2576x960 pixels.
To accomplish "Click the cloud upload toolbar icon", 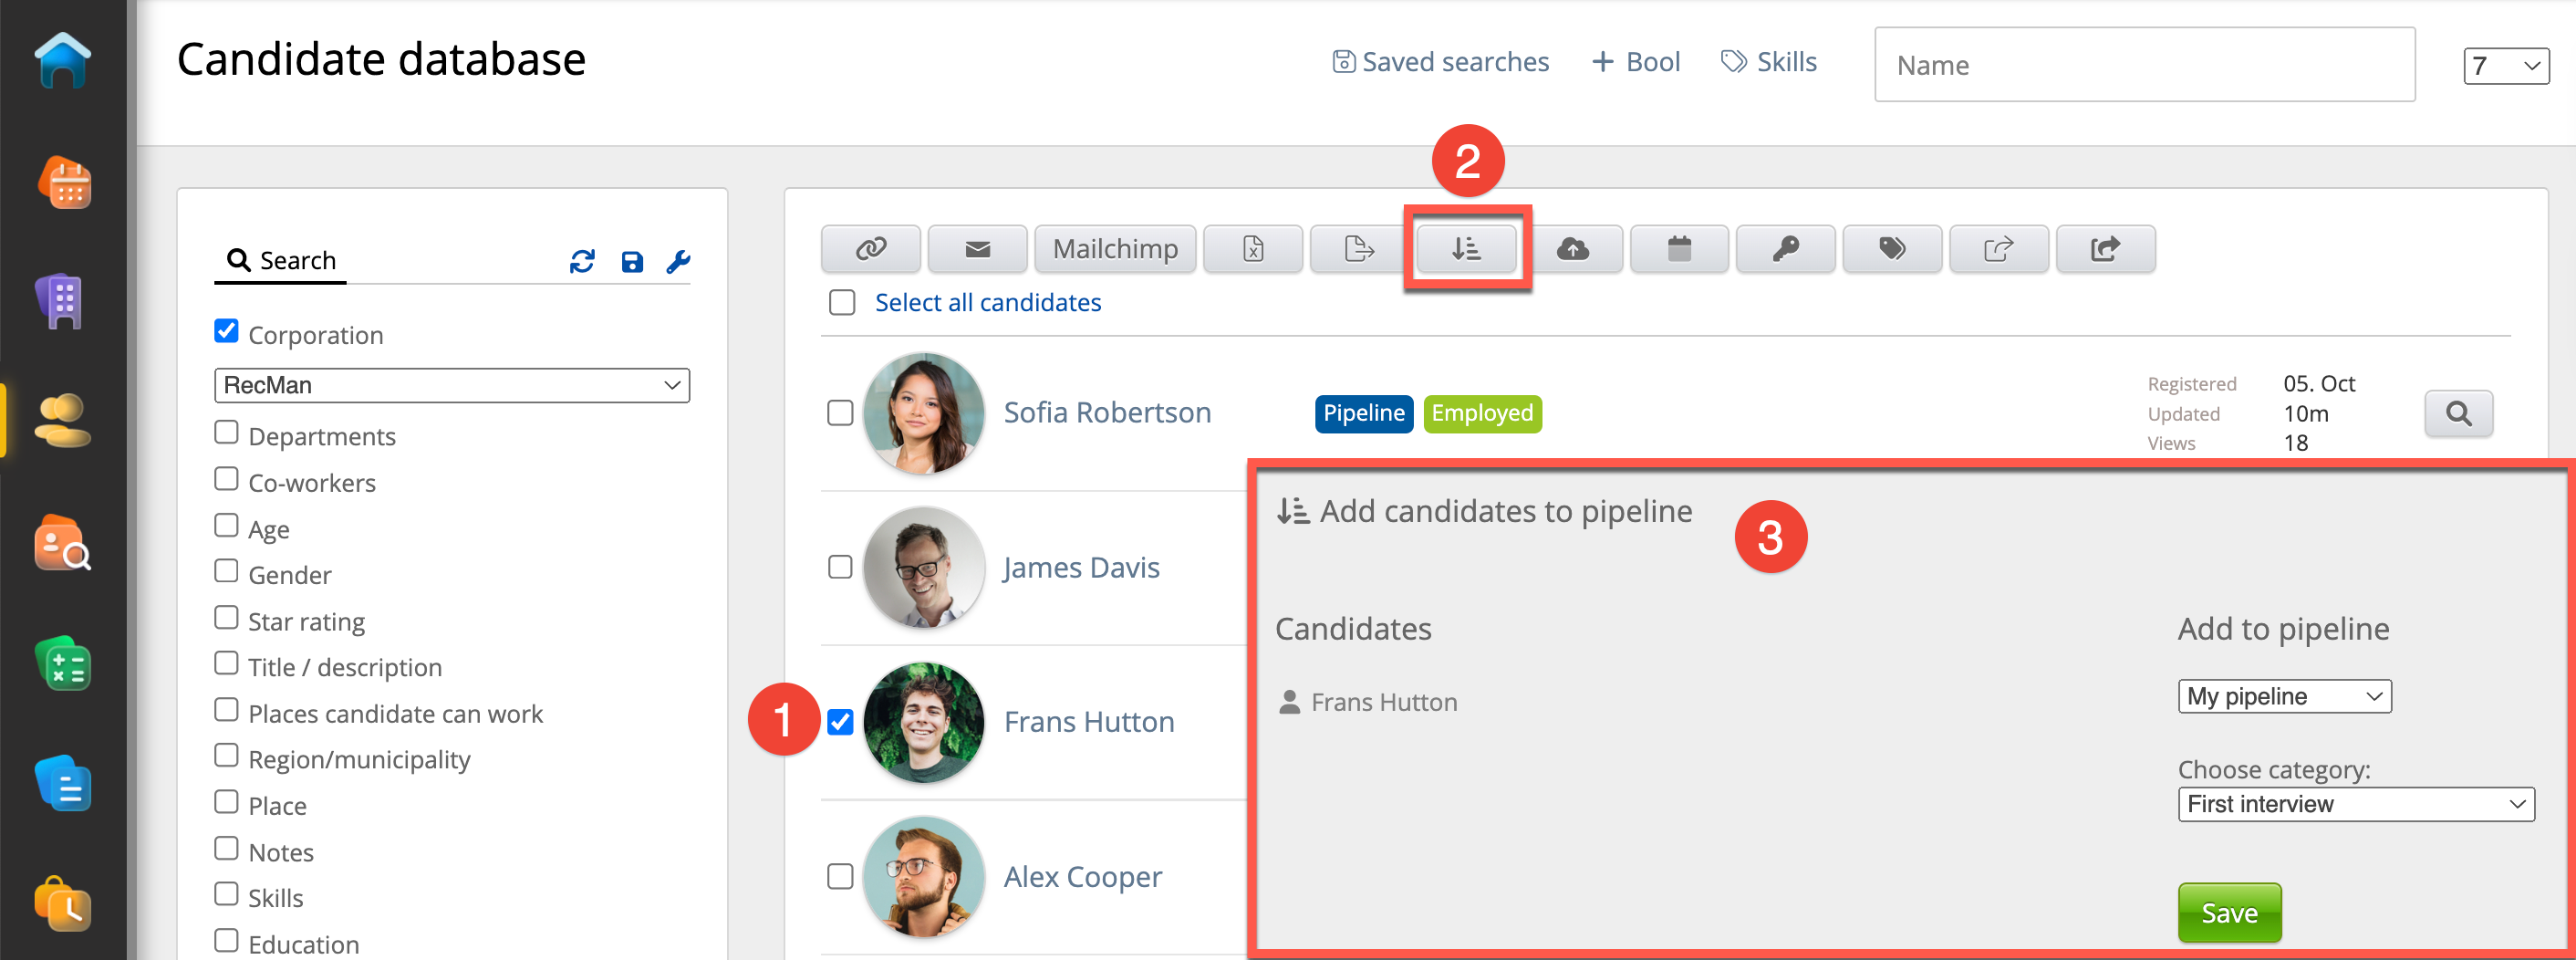I will (1572, 249).
